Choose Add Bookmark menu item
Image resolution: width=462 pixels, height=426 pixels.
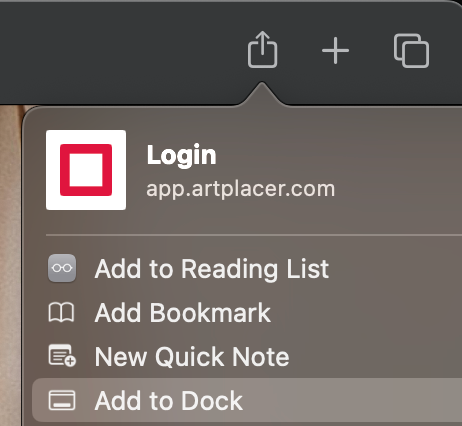point(247,313)
